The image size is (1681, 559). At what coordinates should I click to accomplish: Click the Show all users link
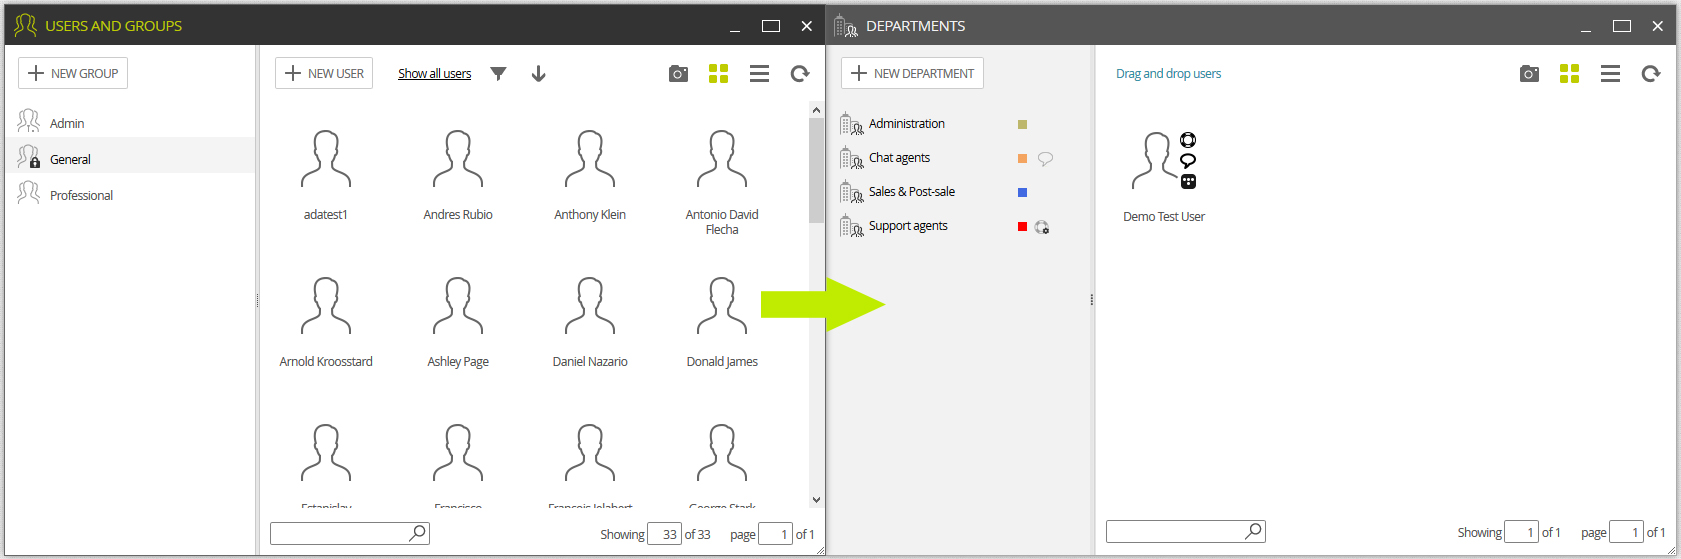coord(434,73)
